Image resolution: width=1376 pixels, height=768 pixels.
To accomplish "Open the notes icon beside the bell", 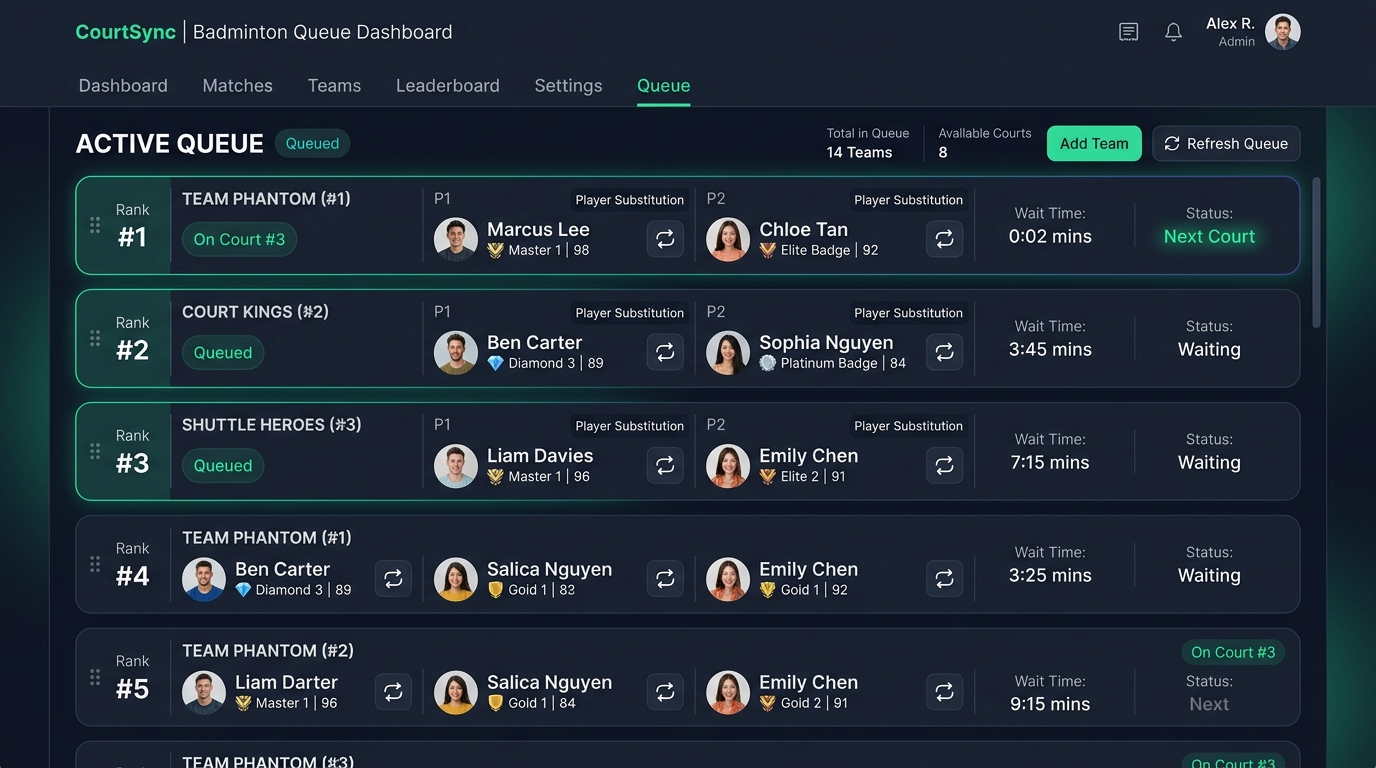I will [x=1129, y=32].
